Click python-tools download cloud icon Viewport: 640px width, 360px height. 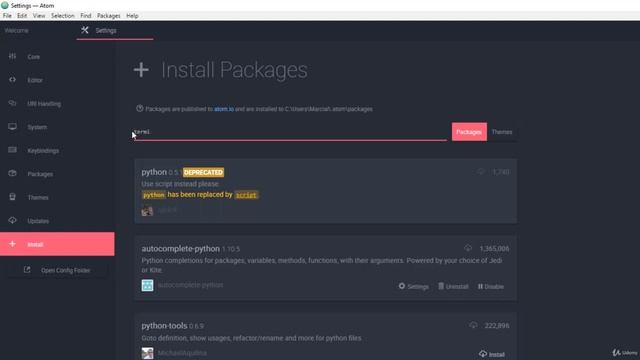tap(473, 325)
